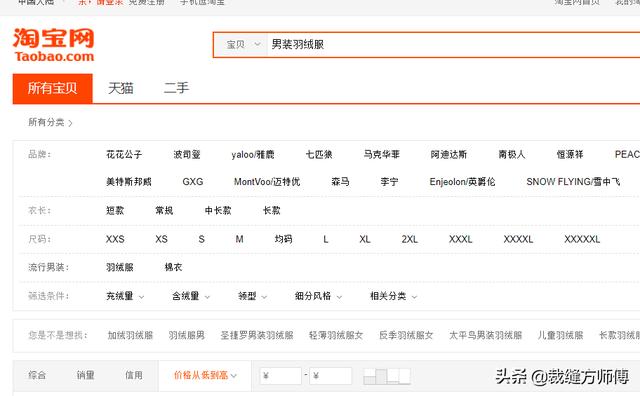This screenshot has height=396, width=640.
Task: Click suggested search 圣捷罗男装羽绒服
Action: coord(257,336)
